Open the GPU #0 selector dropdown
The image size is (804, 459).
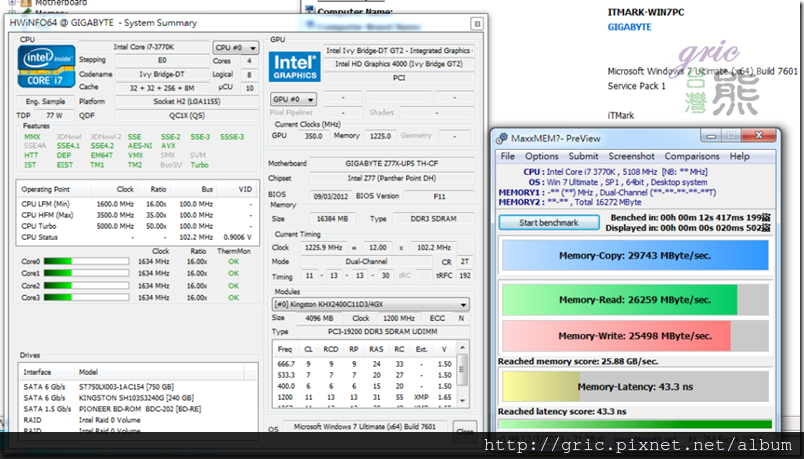pyautogui.click(x=294, y=99)
